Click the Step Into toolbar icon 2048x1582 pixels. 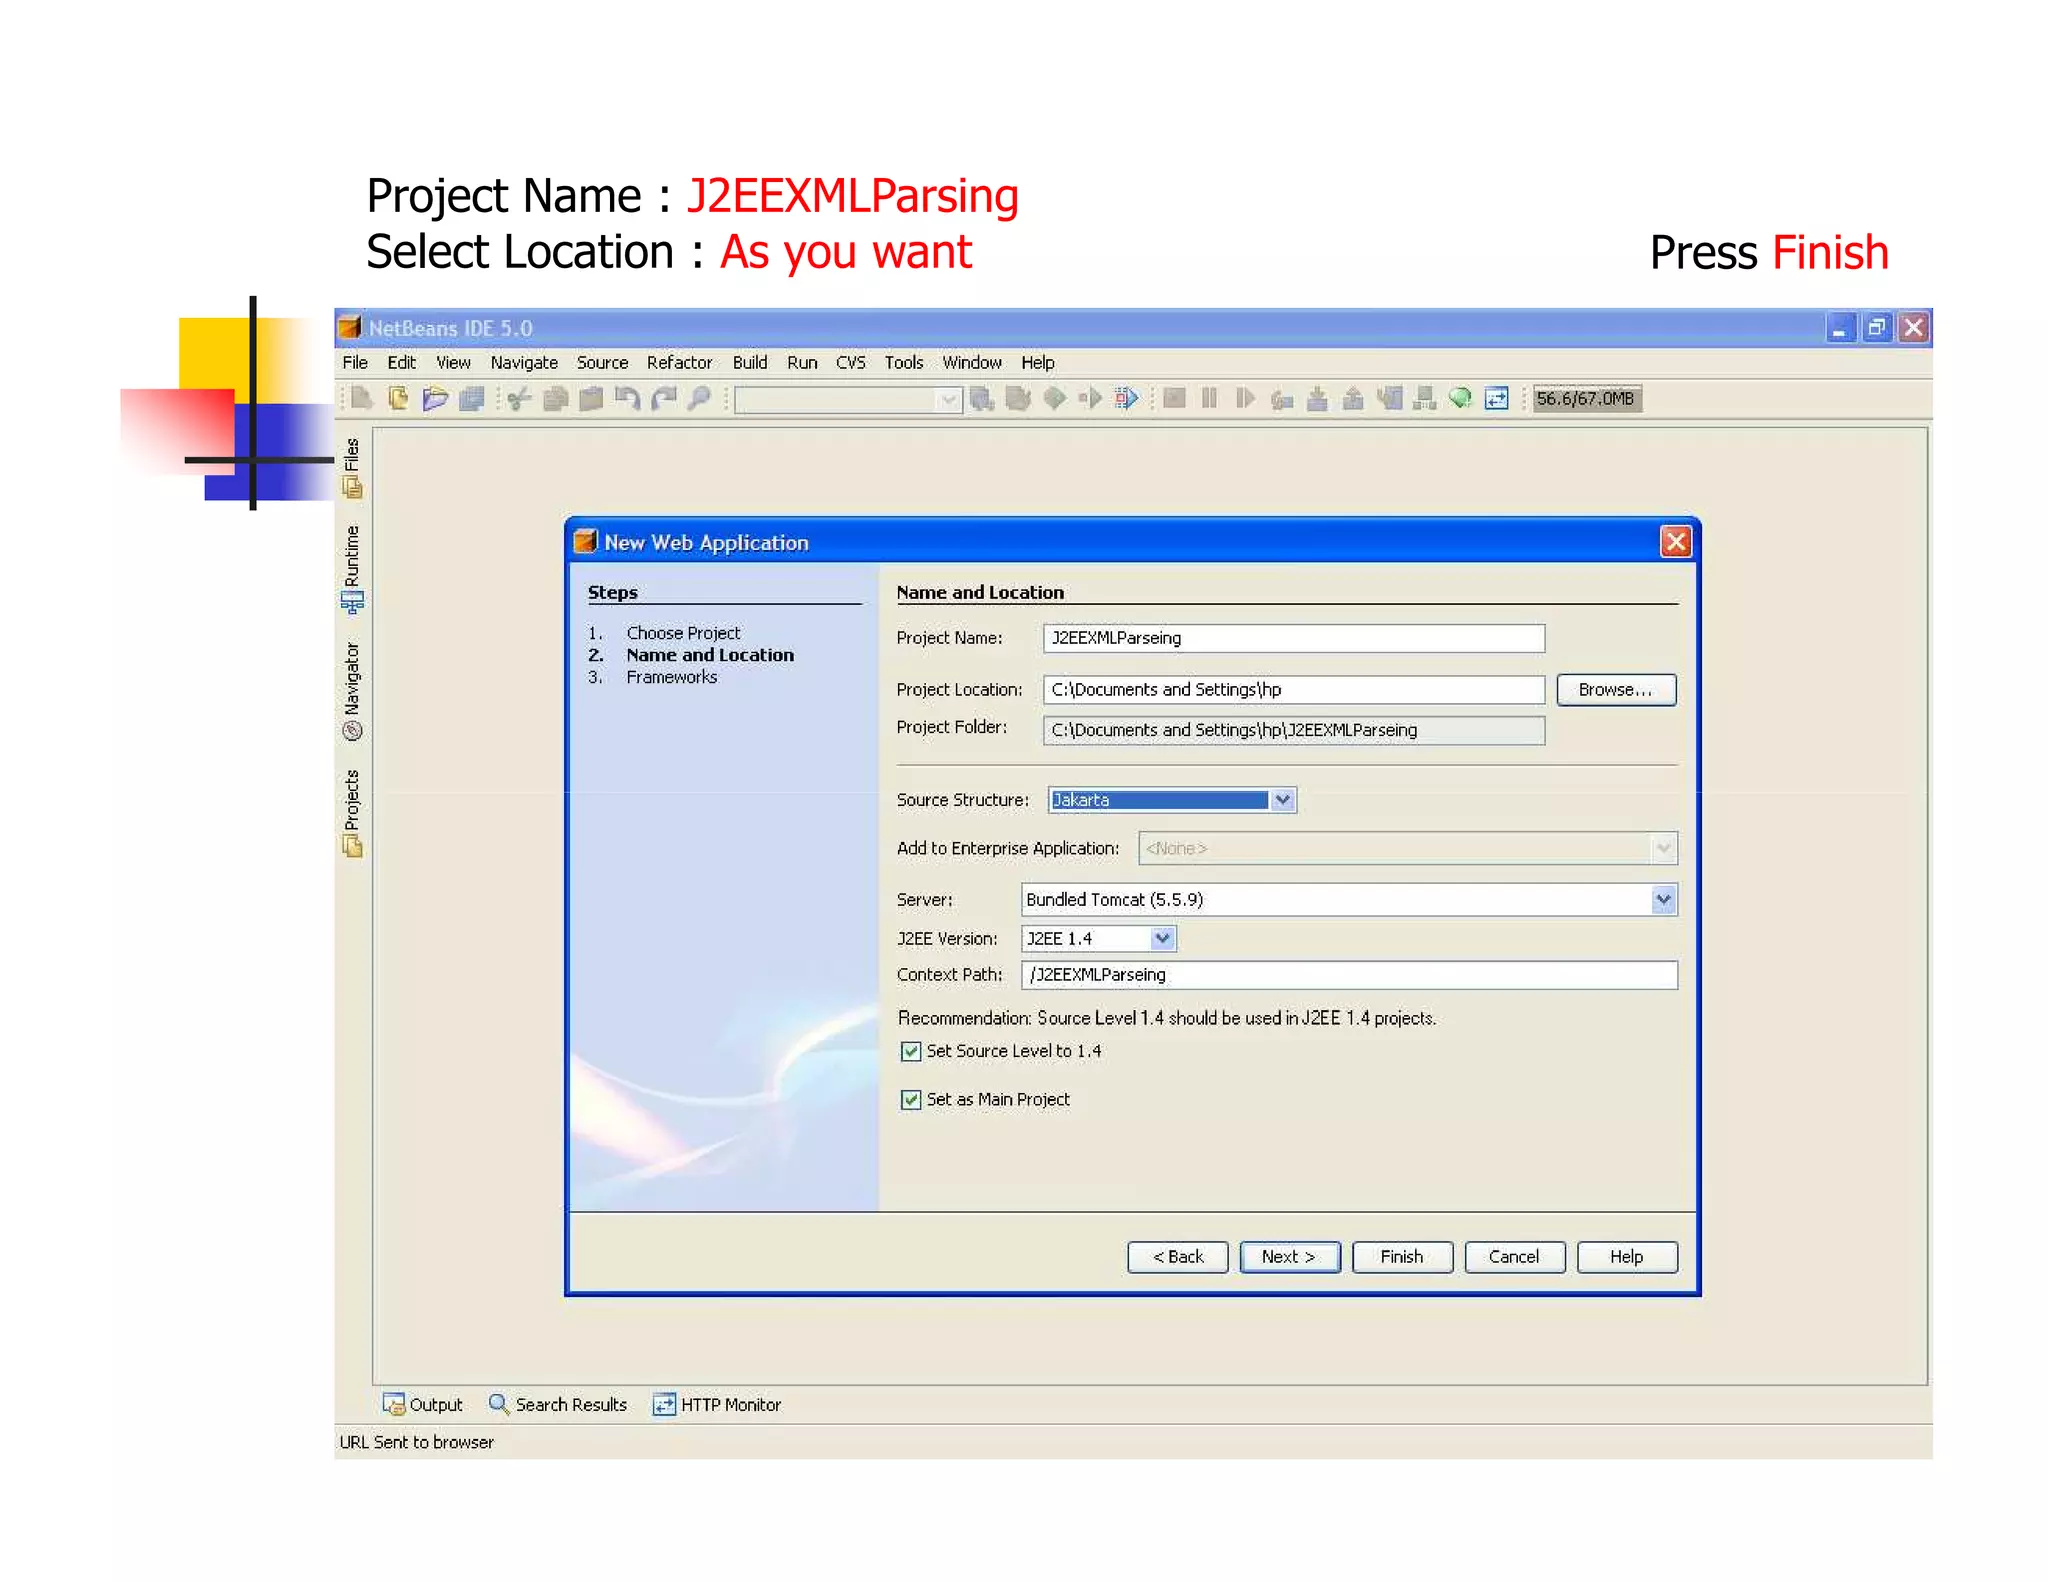1318,399
